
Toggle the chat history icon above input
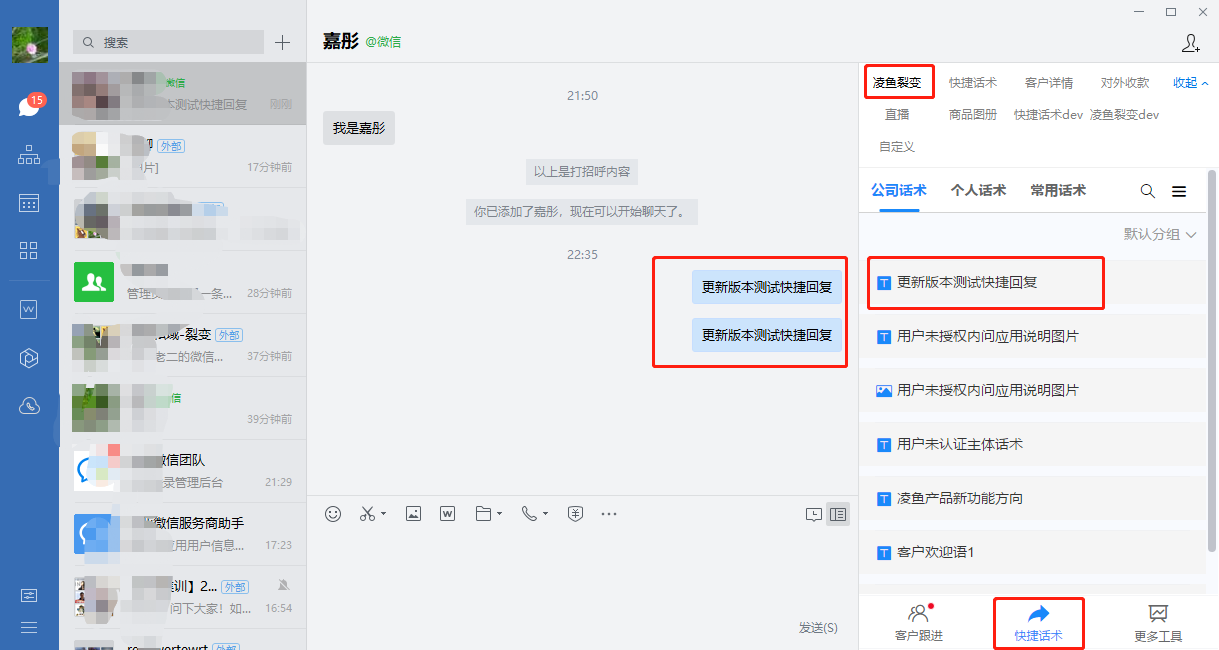pyautogui.click(x=814, y=514)
